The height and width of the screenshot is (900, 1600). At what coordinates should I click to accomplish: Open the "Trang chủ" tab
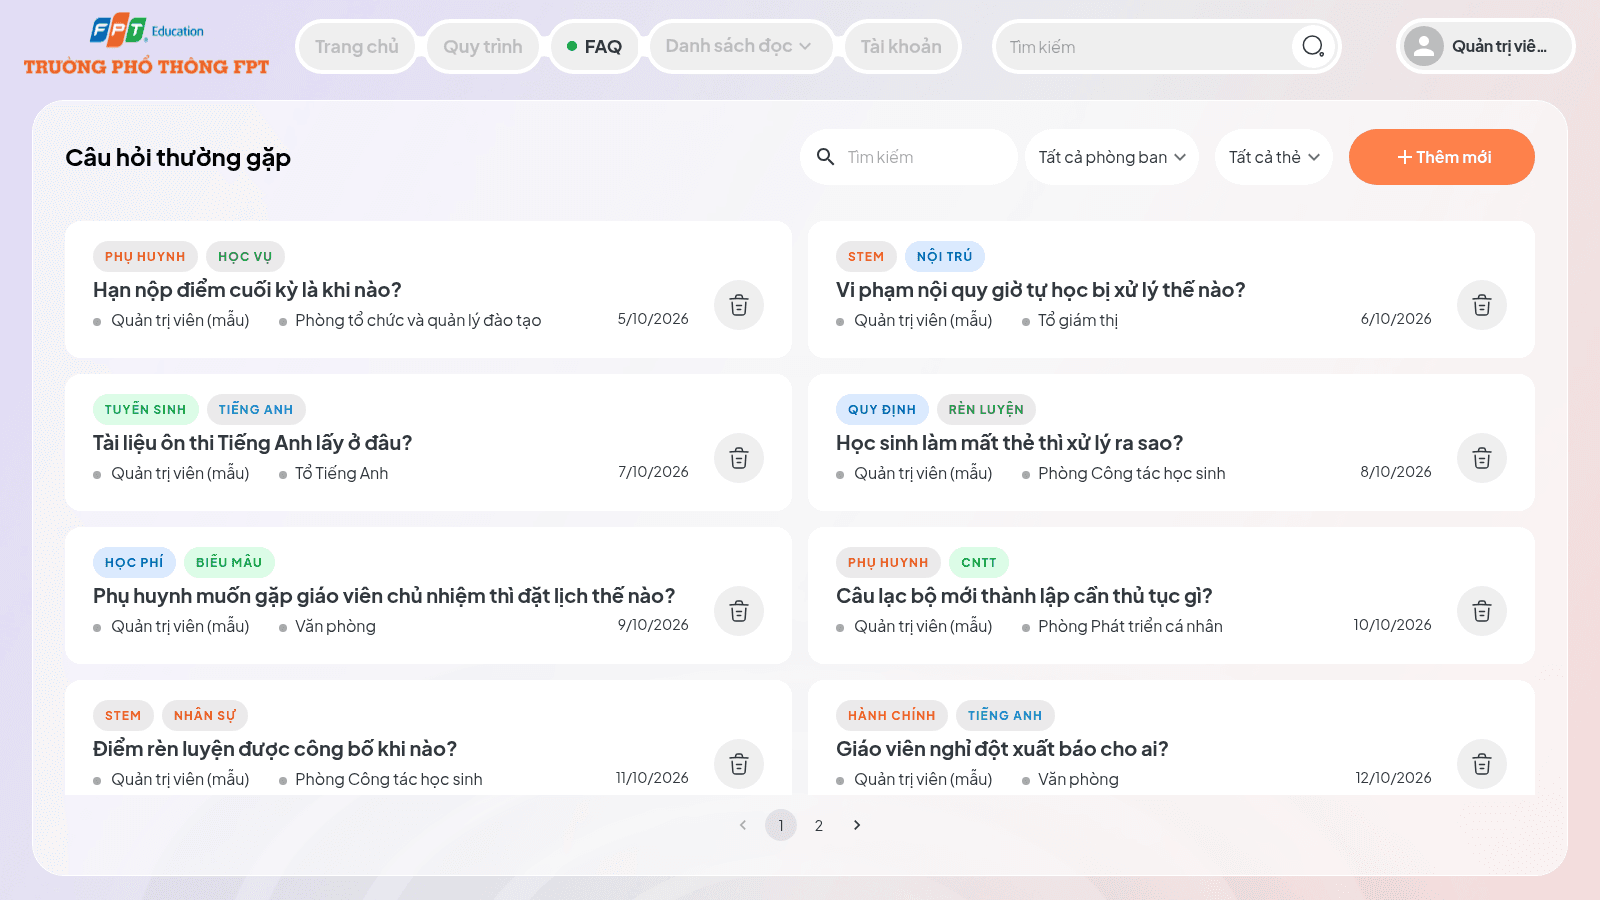click(x=357, y=47)
